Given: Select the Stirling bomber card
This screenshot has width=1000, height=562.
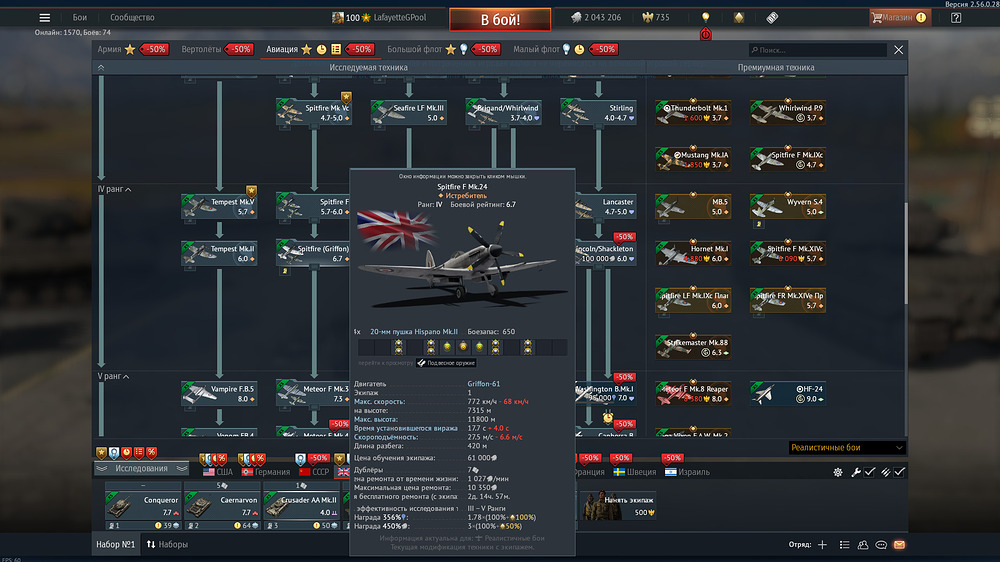Looking at the screenshot, I should 599,113.
